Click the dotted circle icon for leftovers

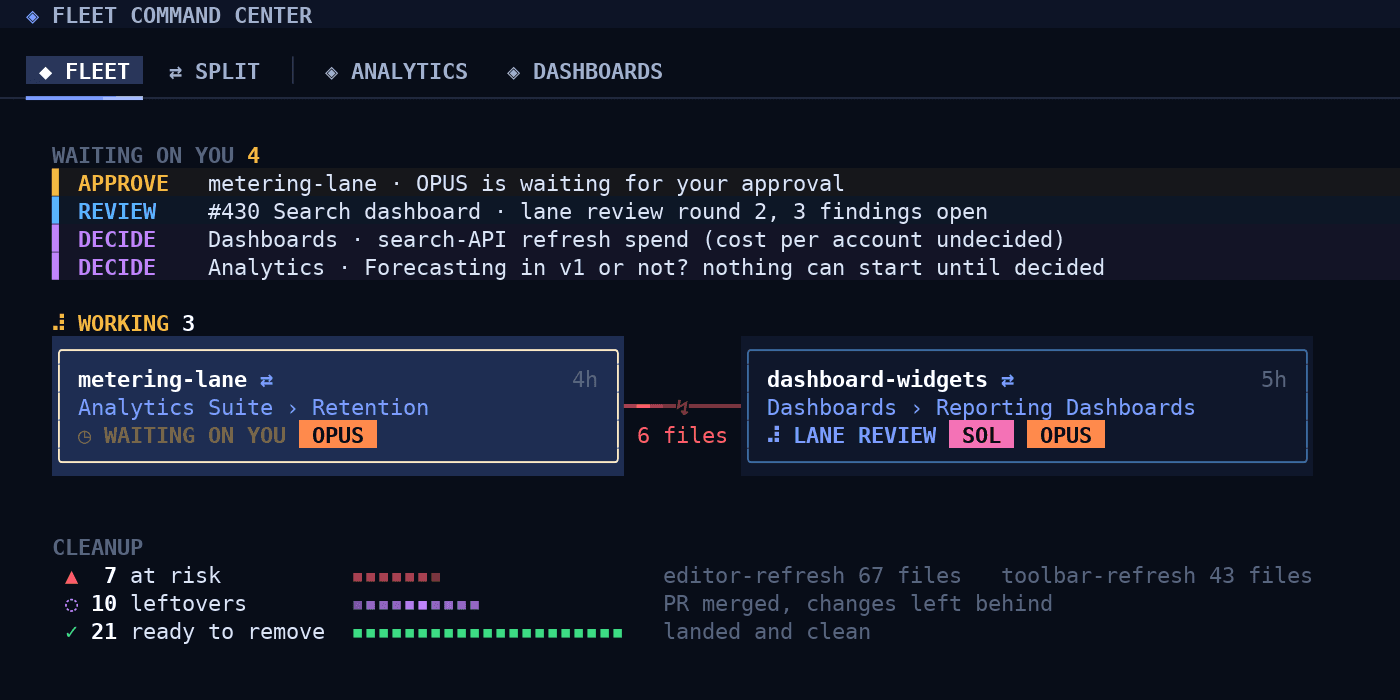pyautogui.click(x=71, y=604)
